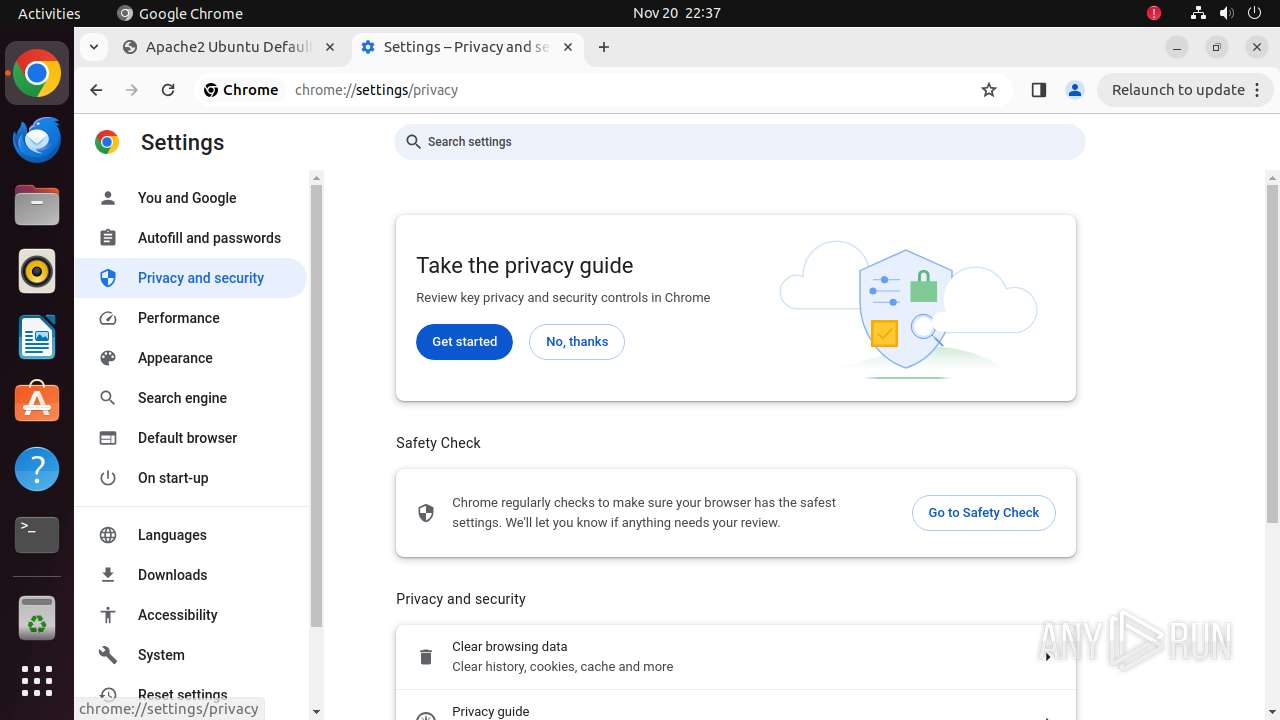Open the Activities overview
This screenshot has height=720, width=1280.
click(49, 13)
